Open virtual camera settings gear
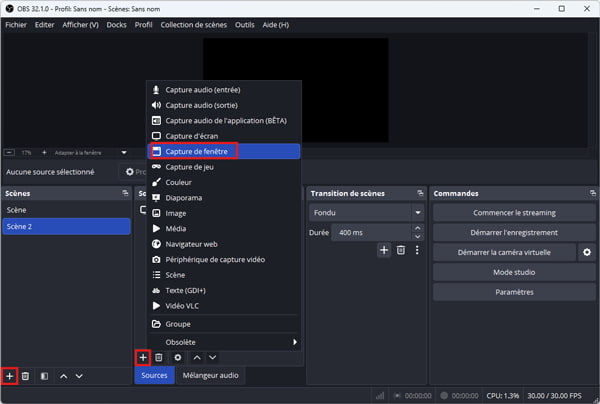The image size is (600, 404). pyautogui.click(x=587, y=252)
